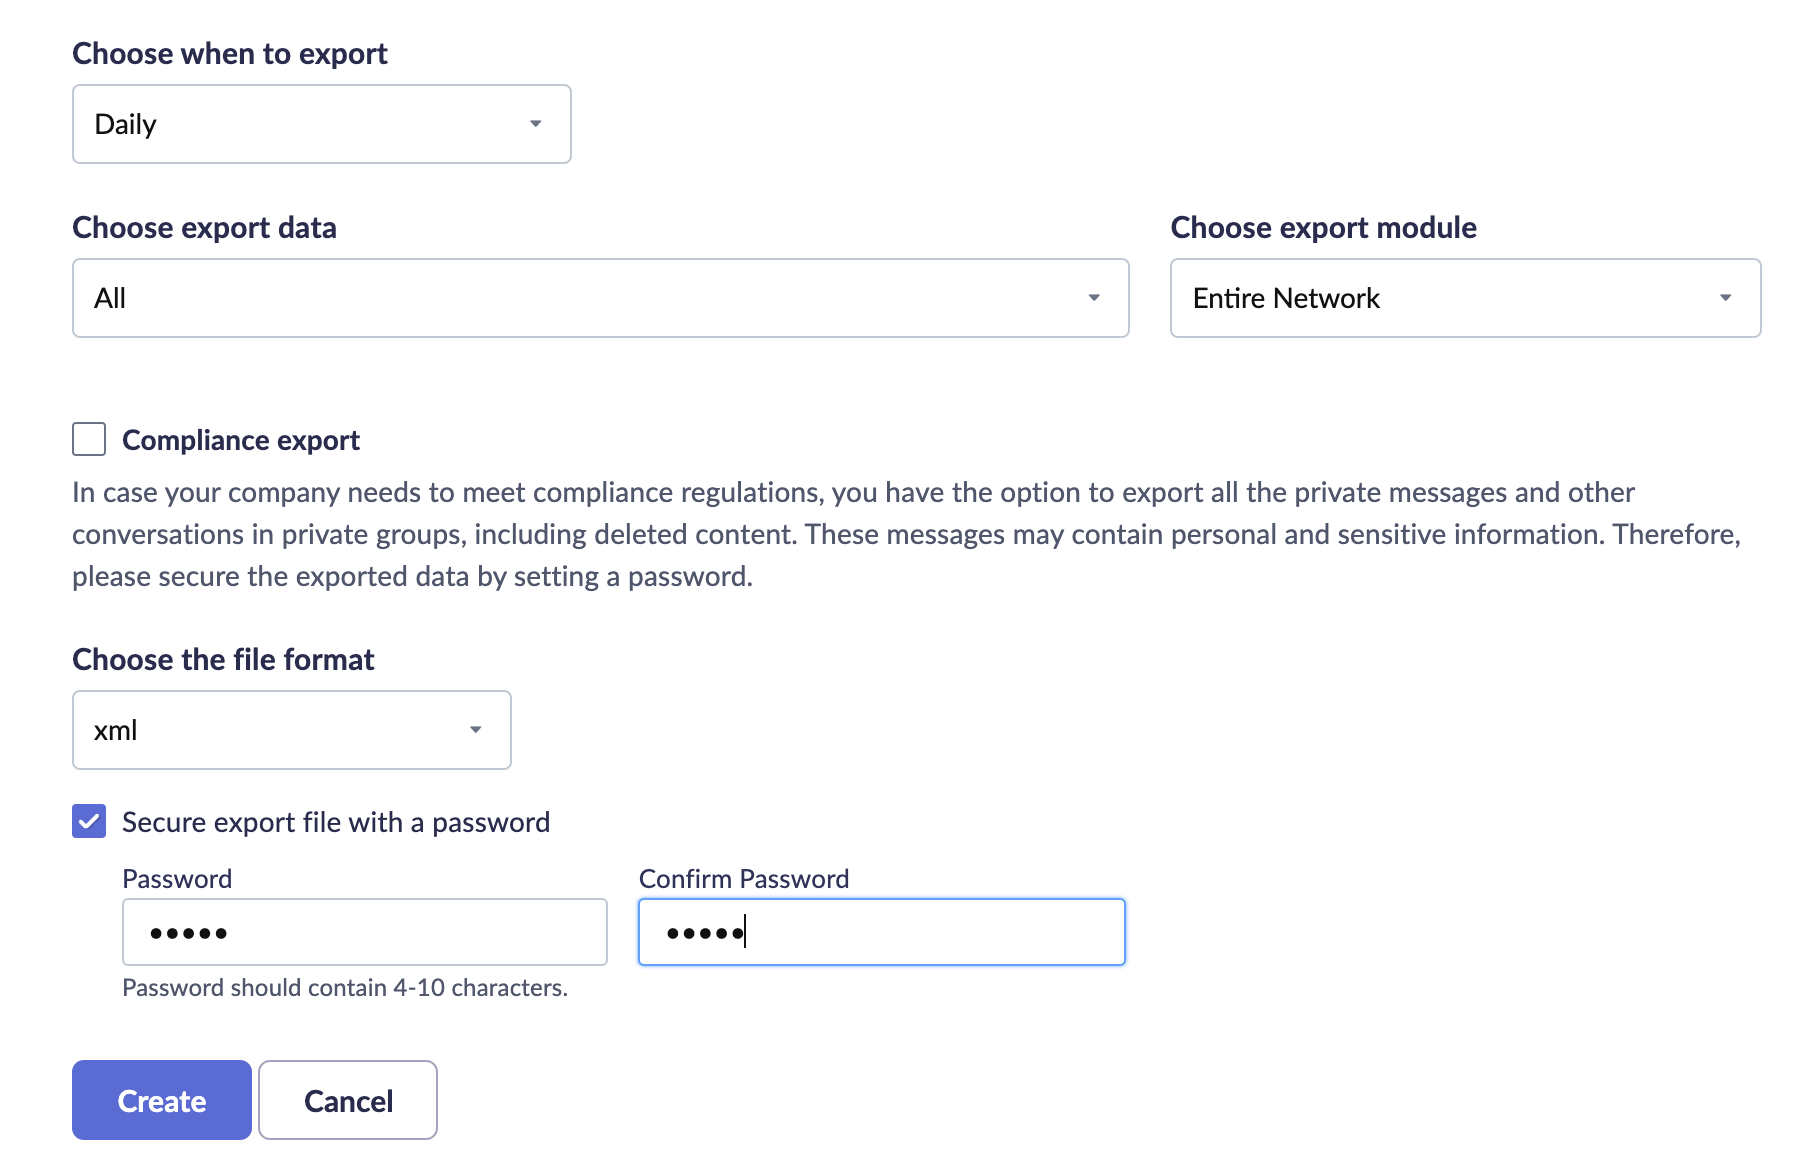The height and width of the screenshot is (1174, 1814).
Task: Click inside the Confirm Password field
Action: coord(881,932)
